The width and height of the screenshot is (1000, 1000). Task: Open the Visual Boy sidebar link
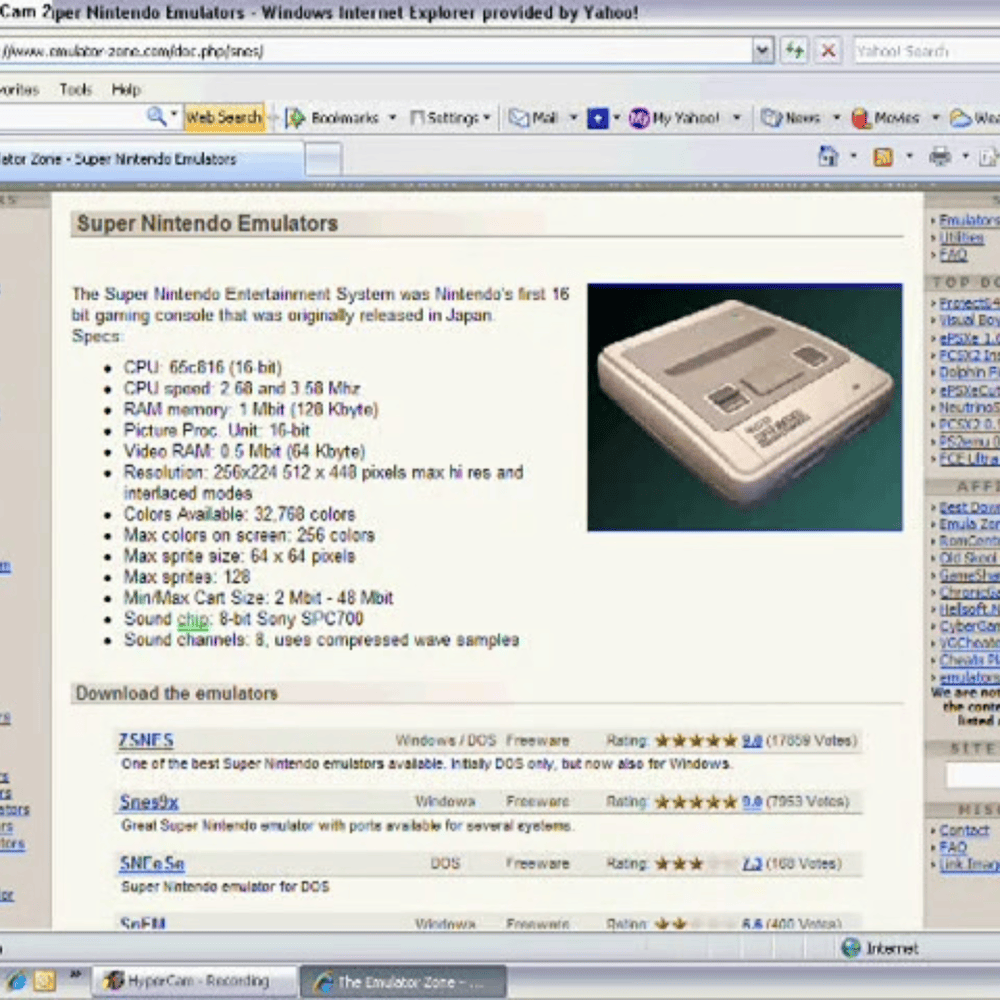[969, 320]
